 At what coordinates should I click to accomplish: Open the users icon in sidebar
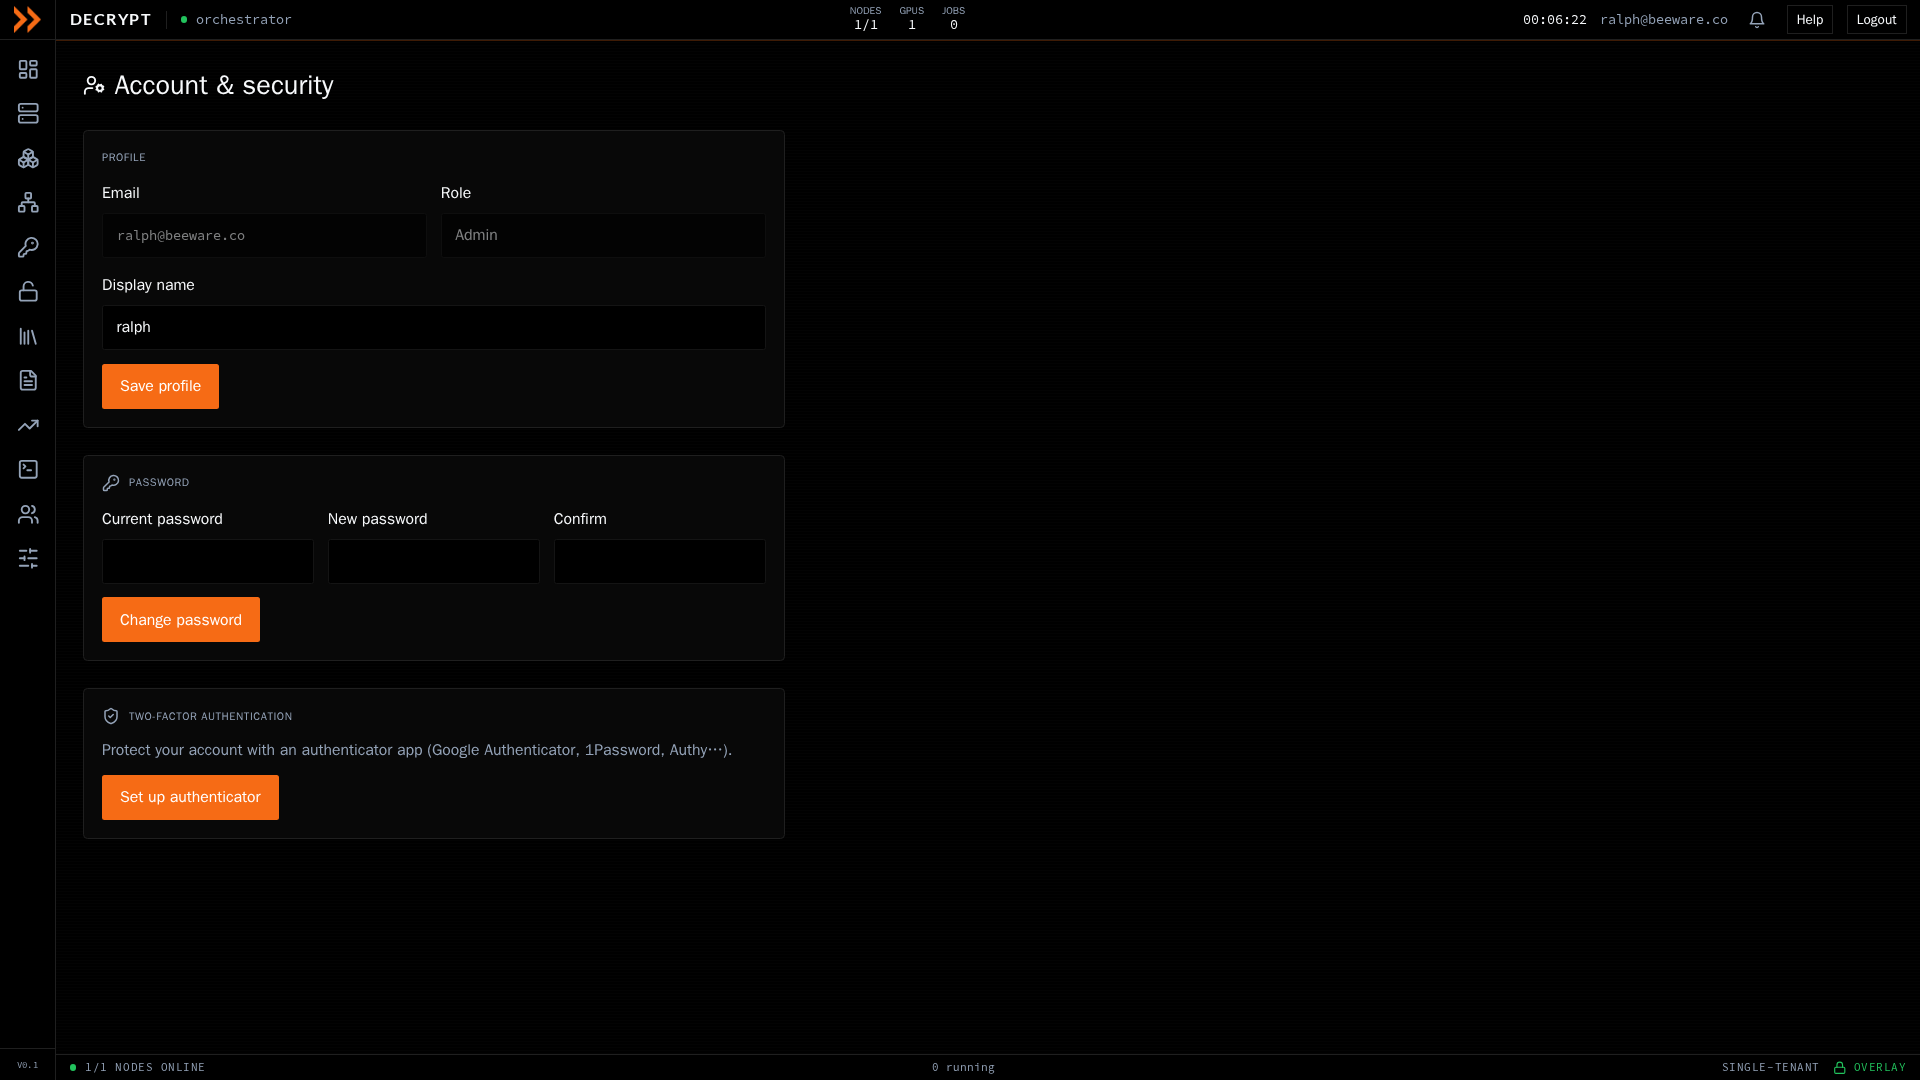coord(28,514)
